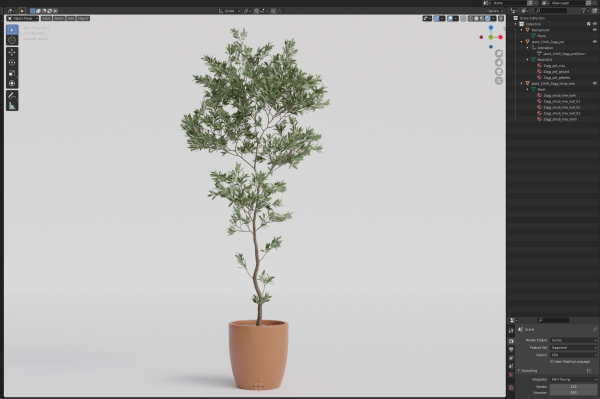Switch to solid viewport shading

[x=476, y=18]
